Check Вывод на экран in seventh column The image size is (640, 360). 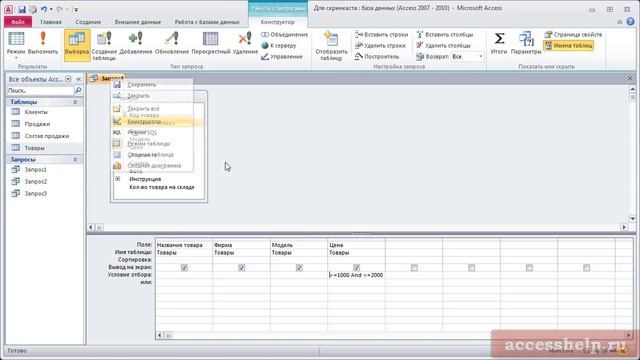[x=529, y=268]
